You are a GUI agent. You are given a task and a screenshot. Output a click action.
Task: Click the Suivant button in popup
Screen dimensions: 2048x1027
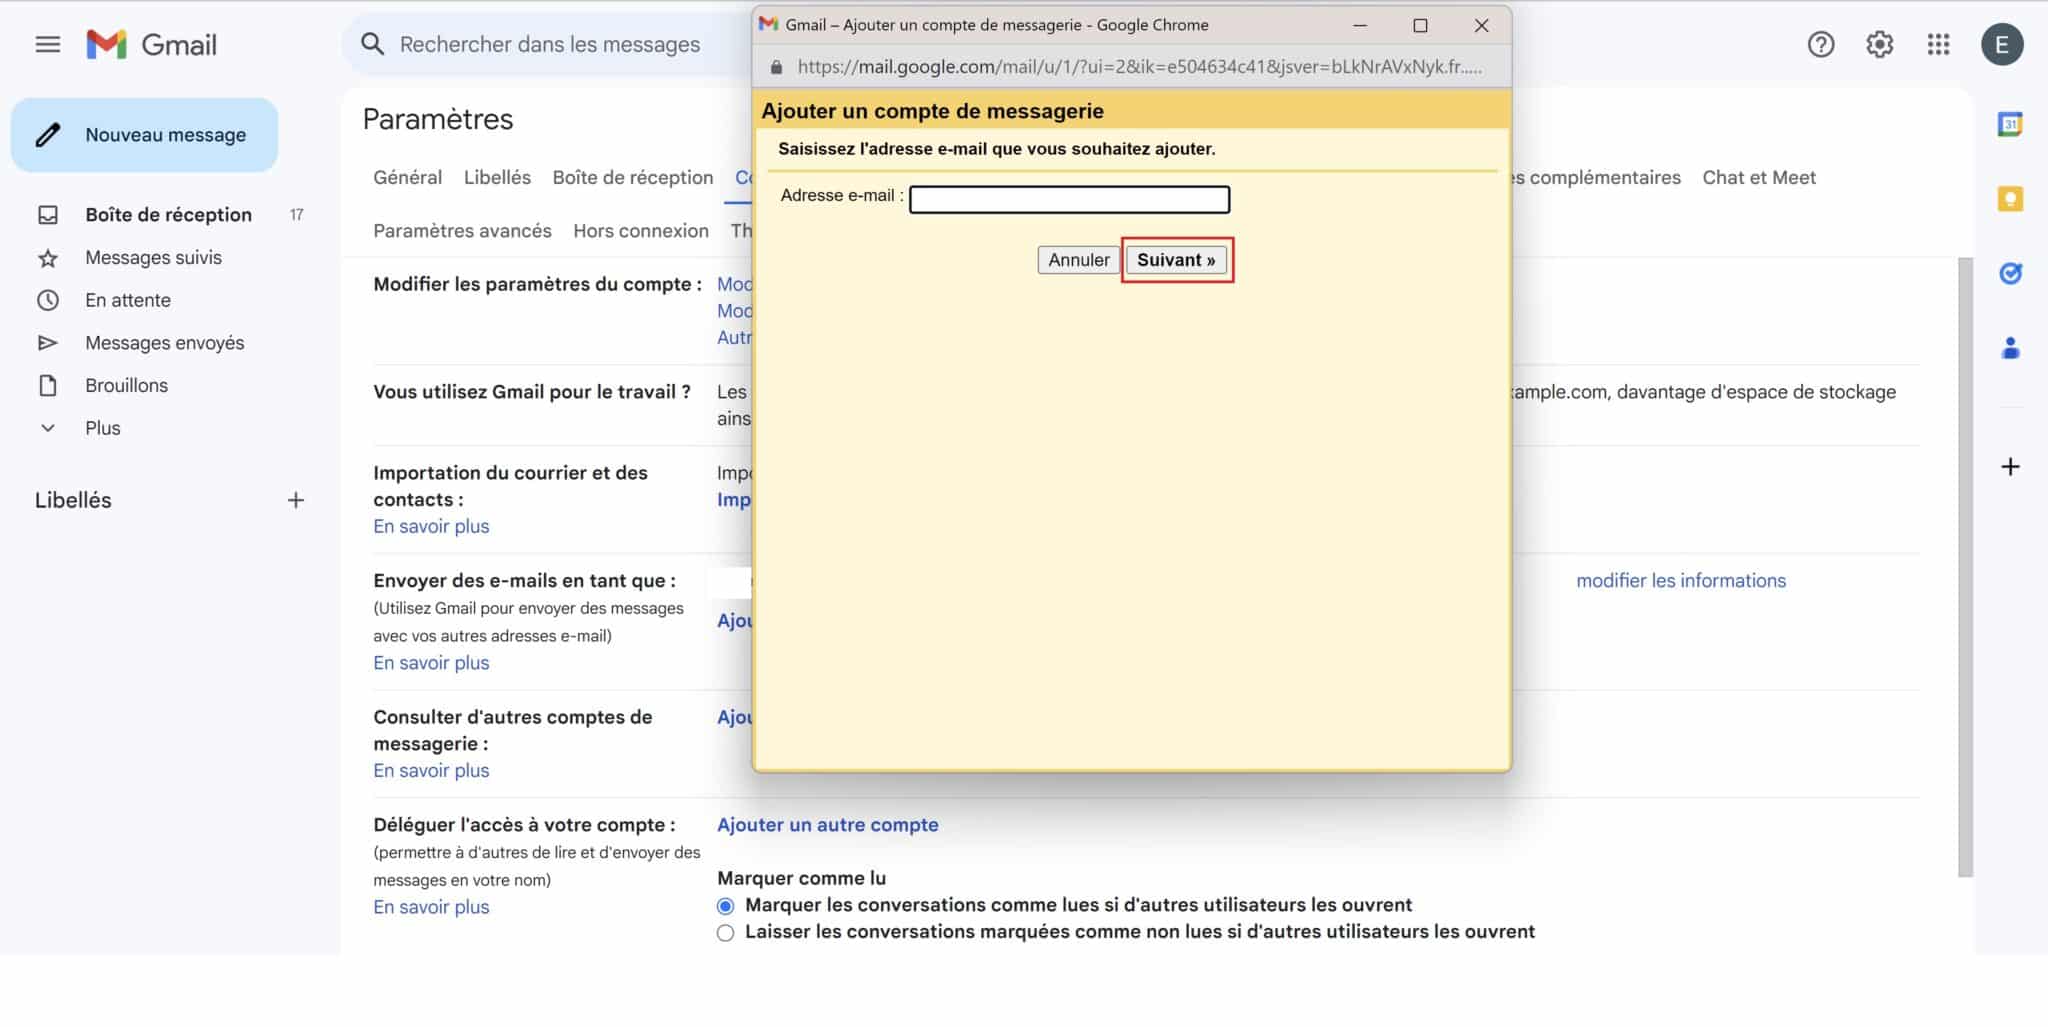[x=1176, y=260]
